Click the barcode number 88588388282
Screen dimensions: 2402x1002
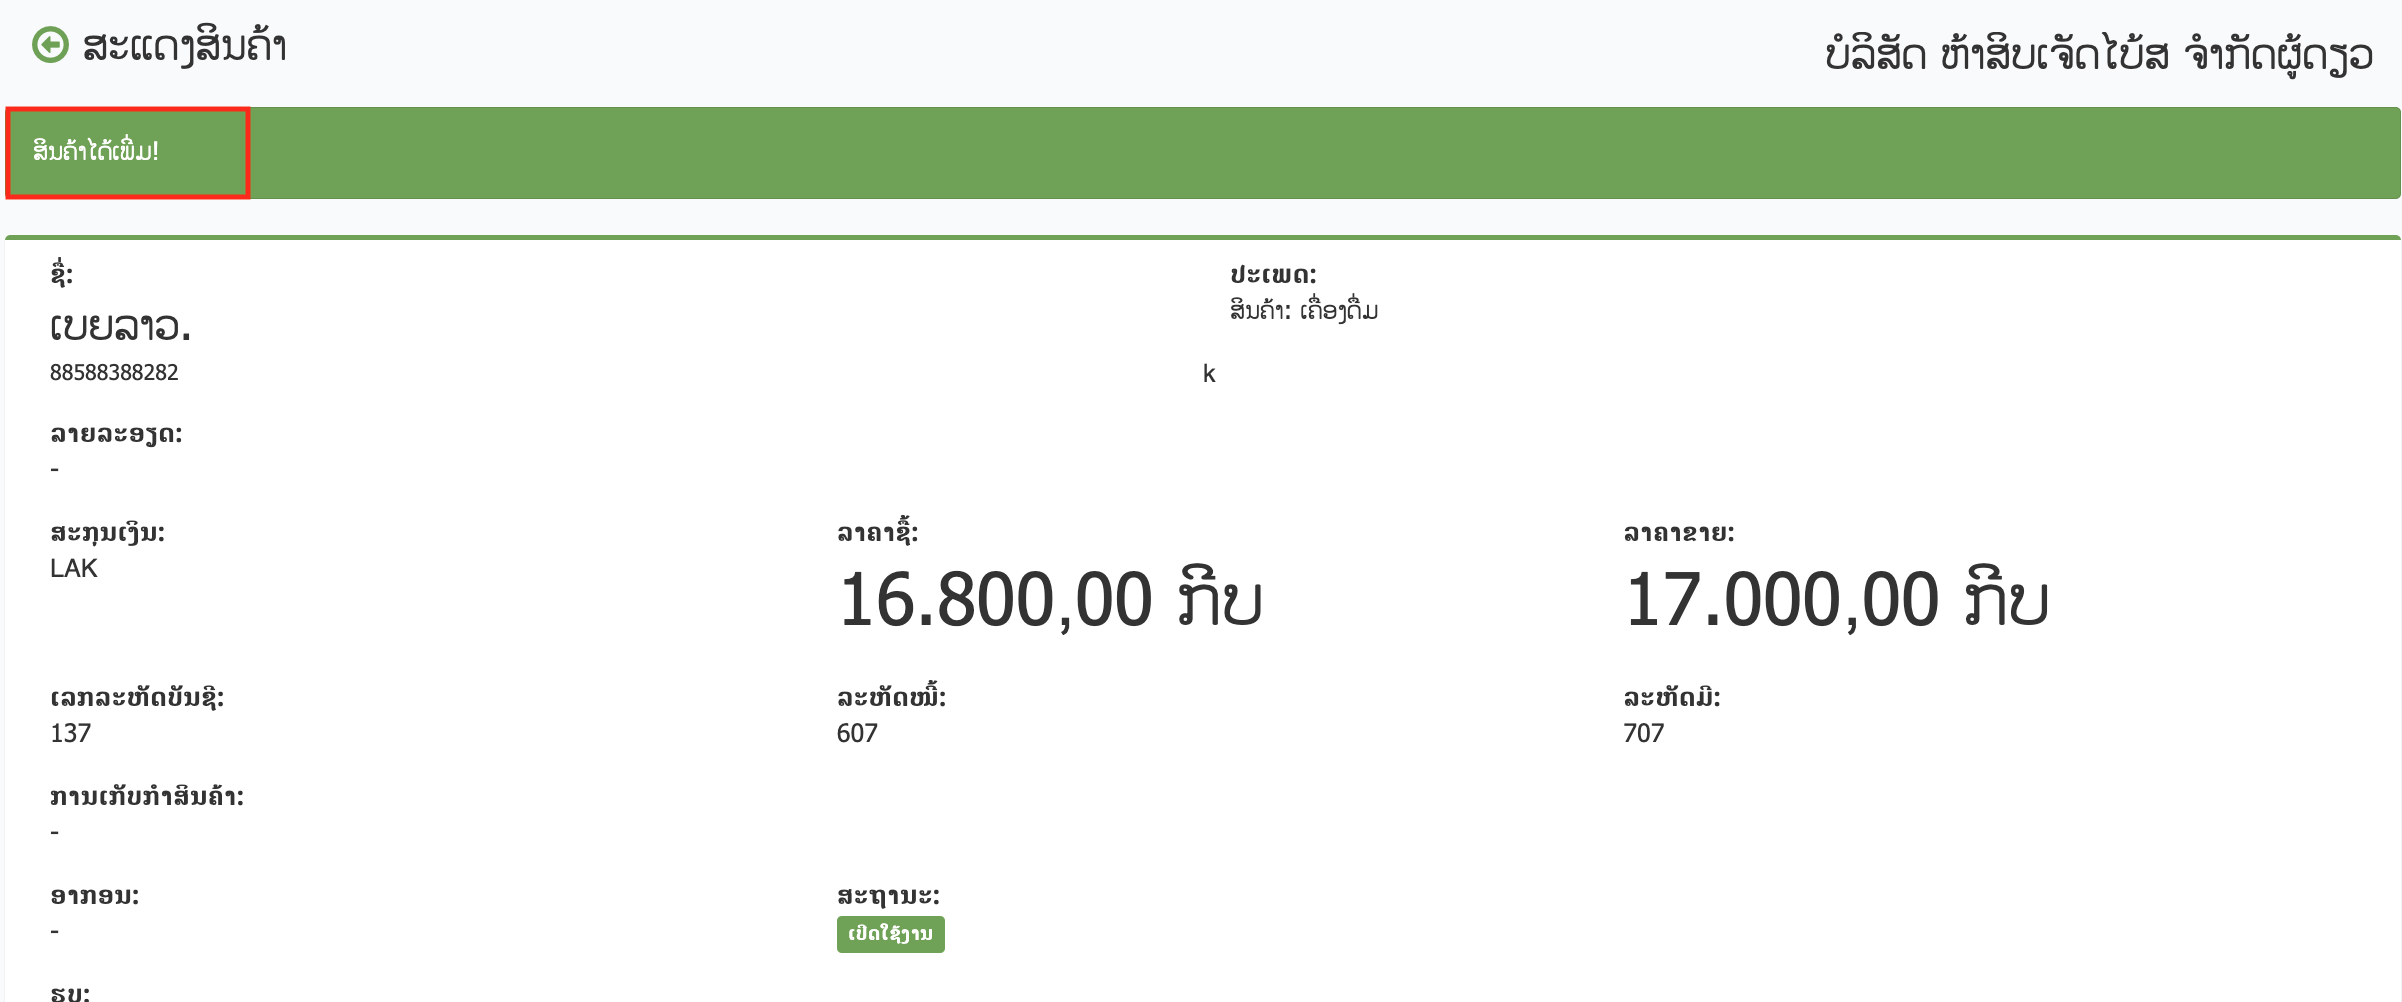[x=114, y=372]
